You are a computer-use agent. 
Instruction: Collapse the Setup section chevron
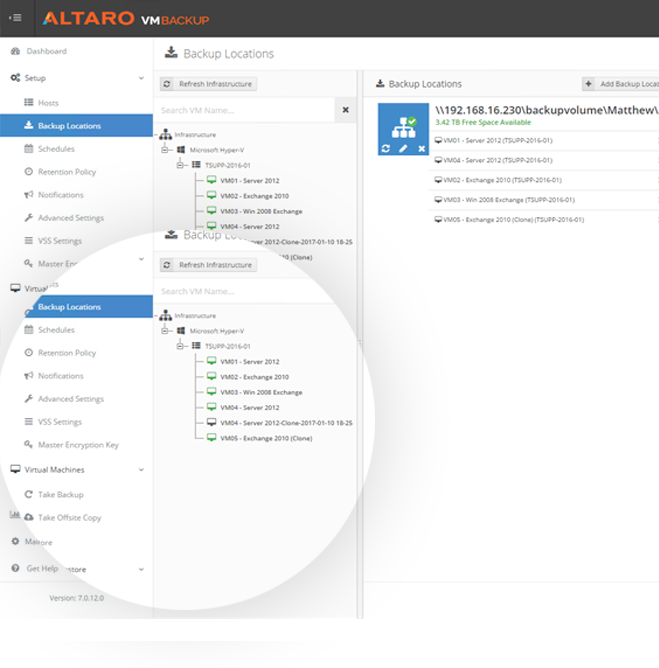click(x=141, y=78)
